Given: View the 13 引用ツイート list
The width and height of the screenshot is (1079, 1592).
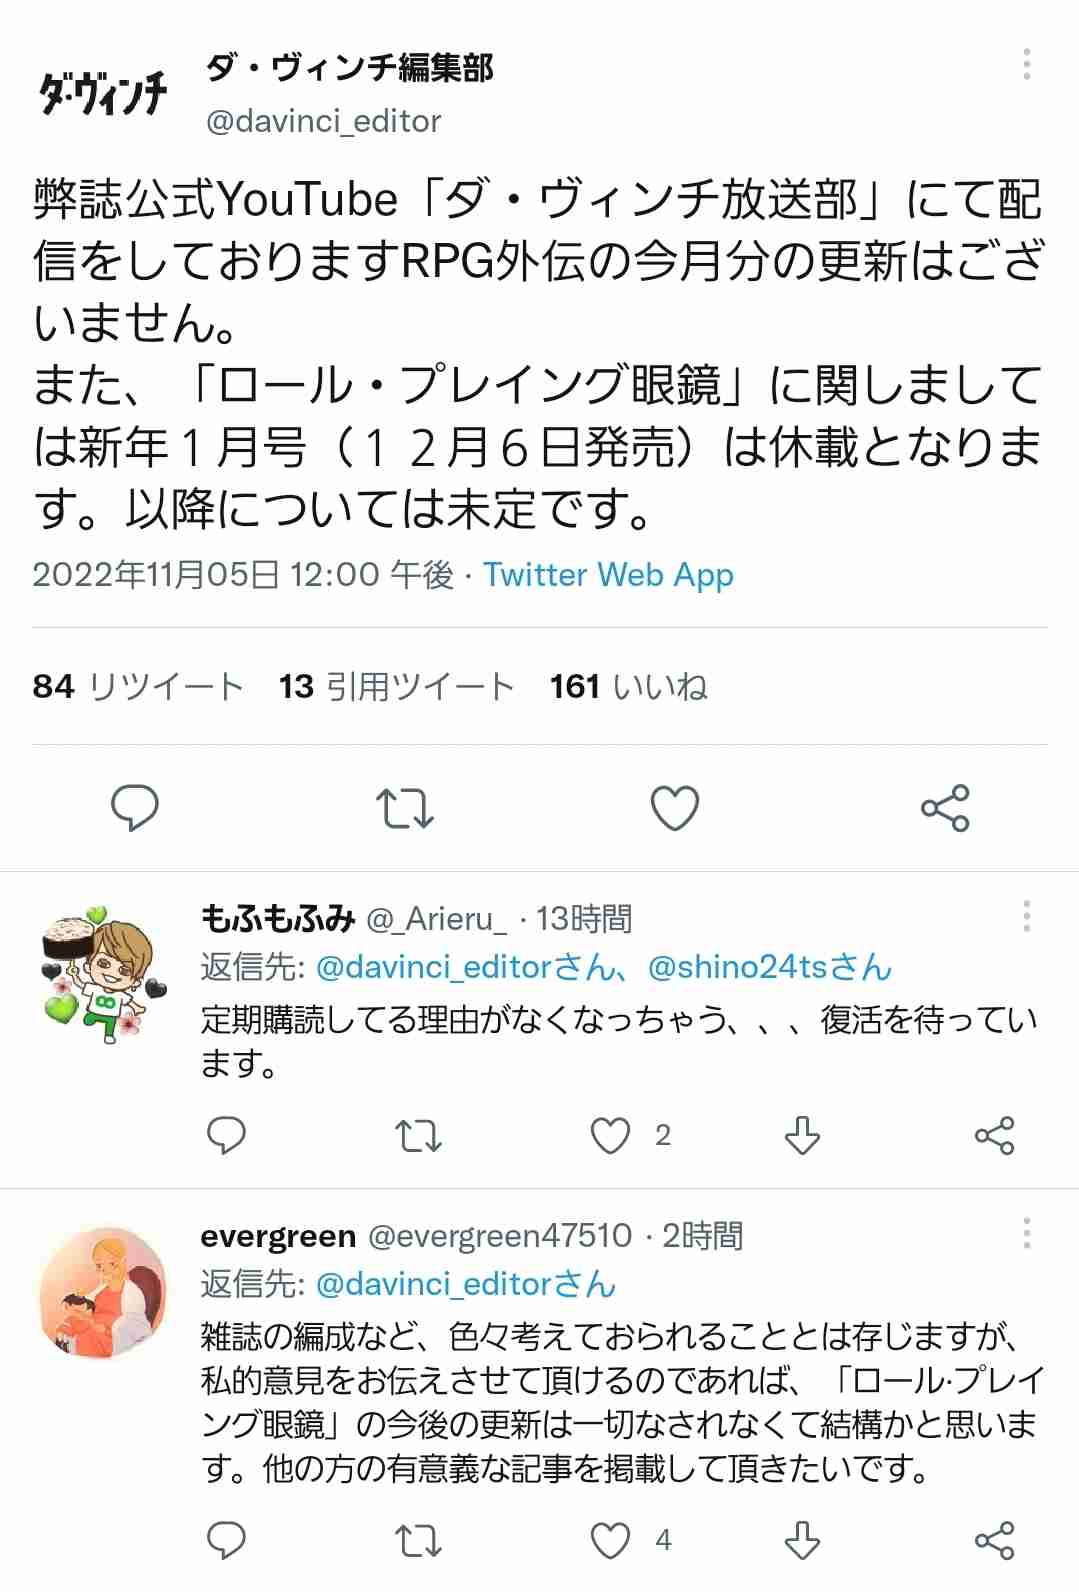Looking at the screenshot, I should tap(396, 686).
